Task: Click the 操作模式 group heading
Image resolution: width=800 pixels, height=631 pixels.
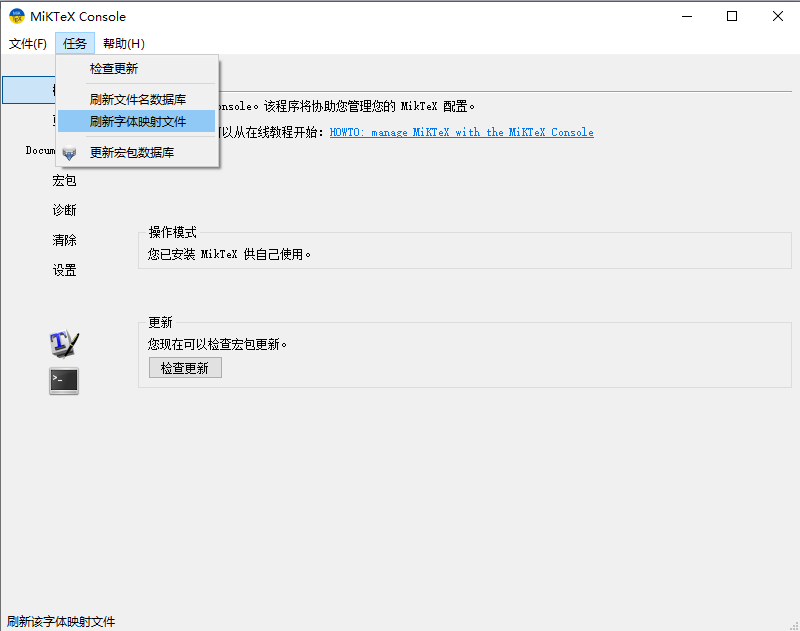Action: (172, 233)
